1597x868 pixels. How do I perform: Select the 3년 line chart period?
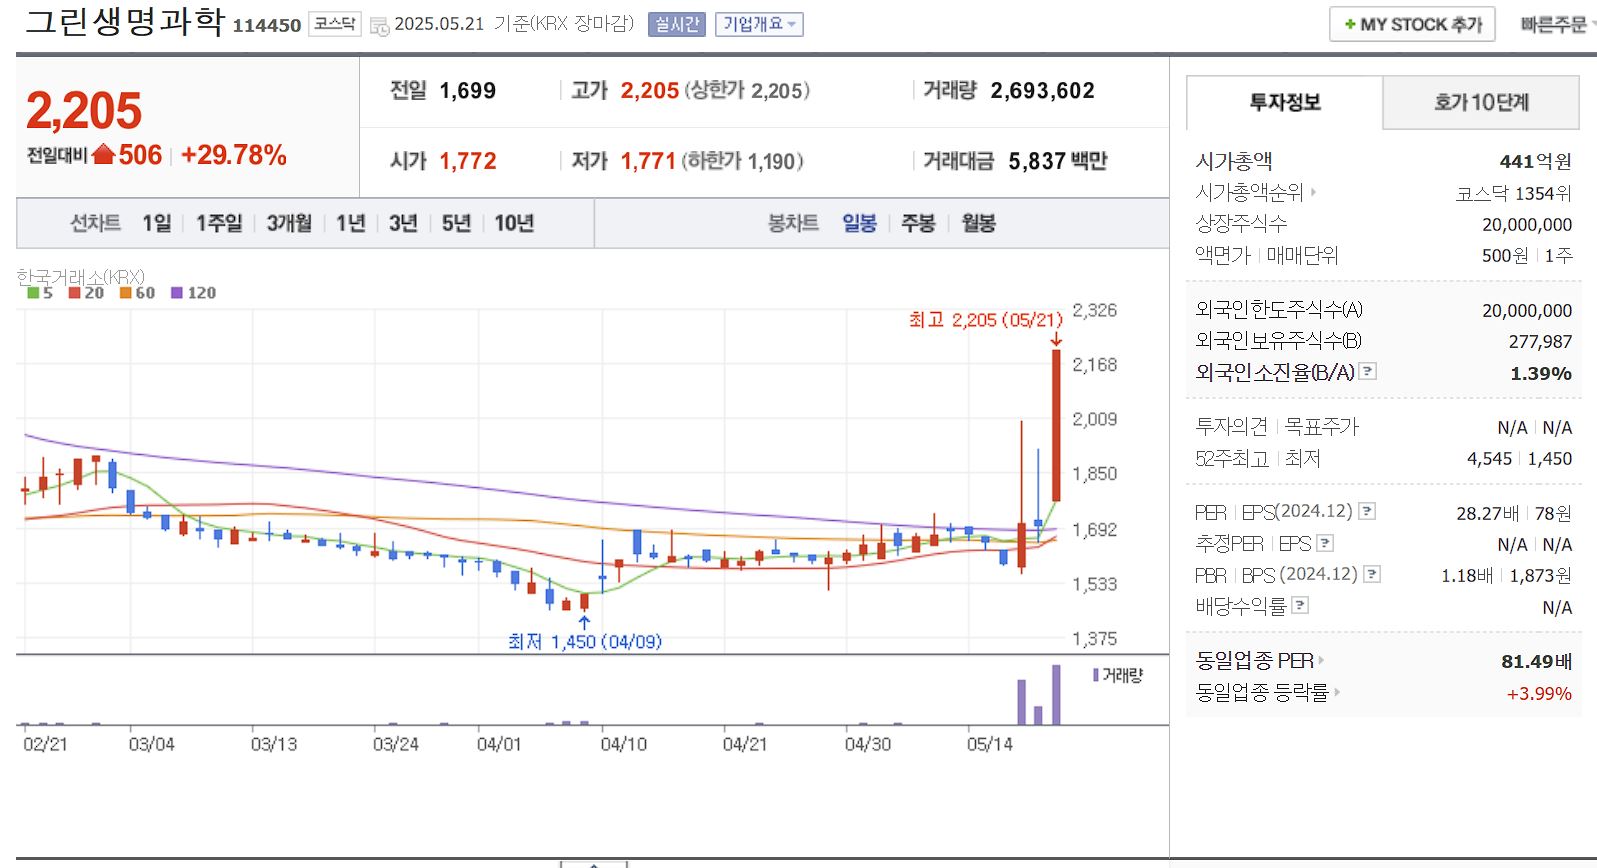404,223
